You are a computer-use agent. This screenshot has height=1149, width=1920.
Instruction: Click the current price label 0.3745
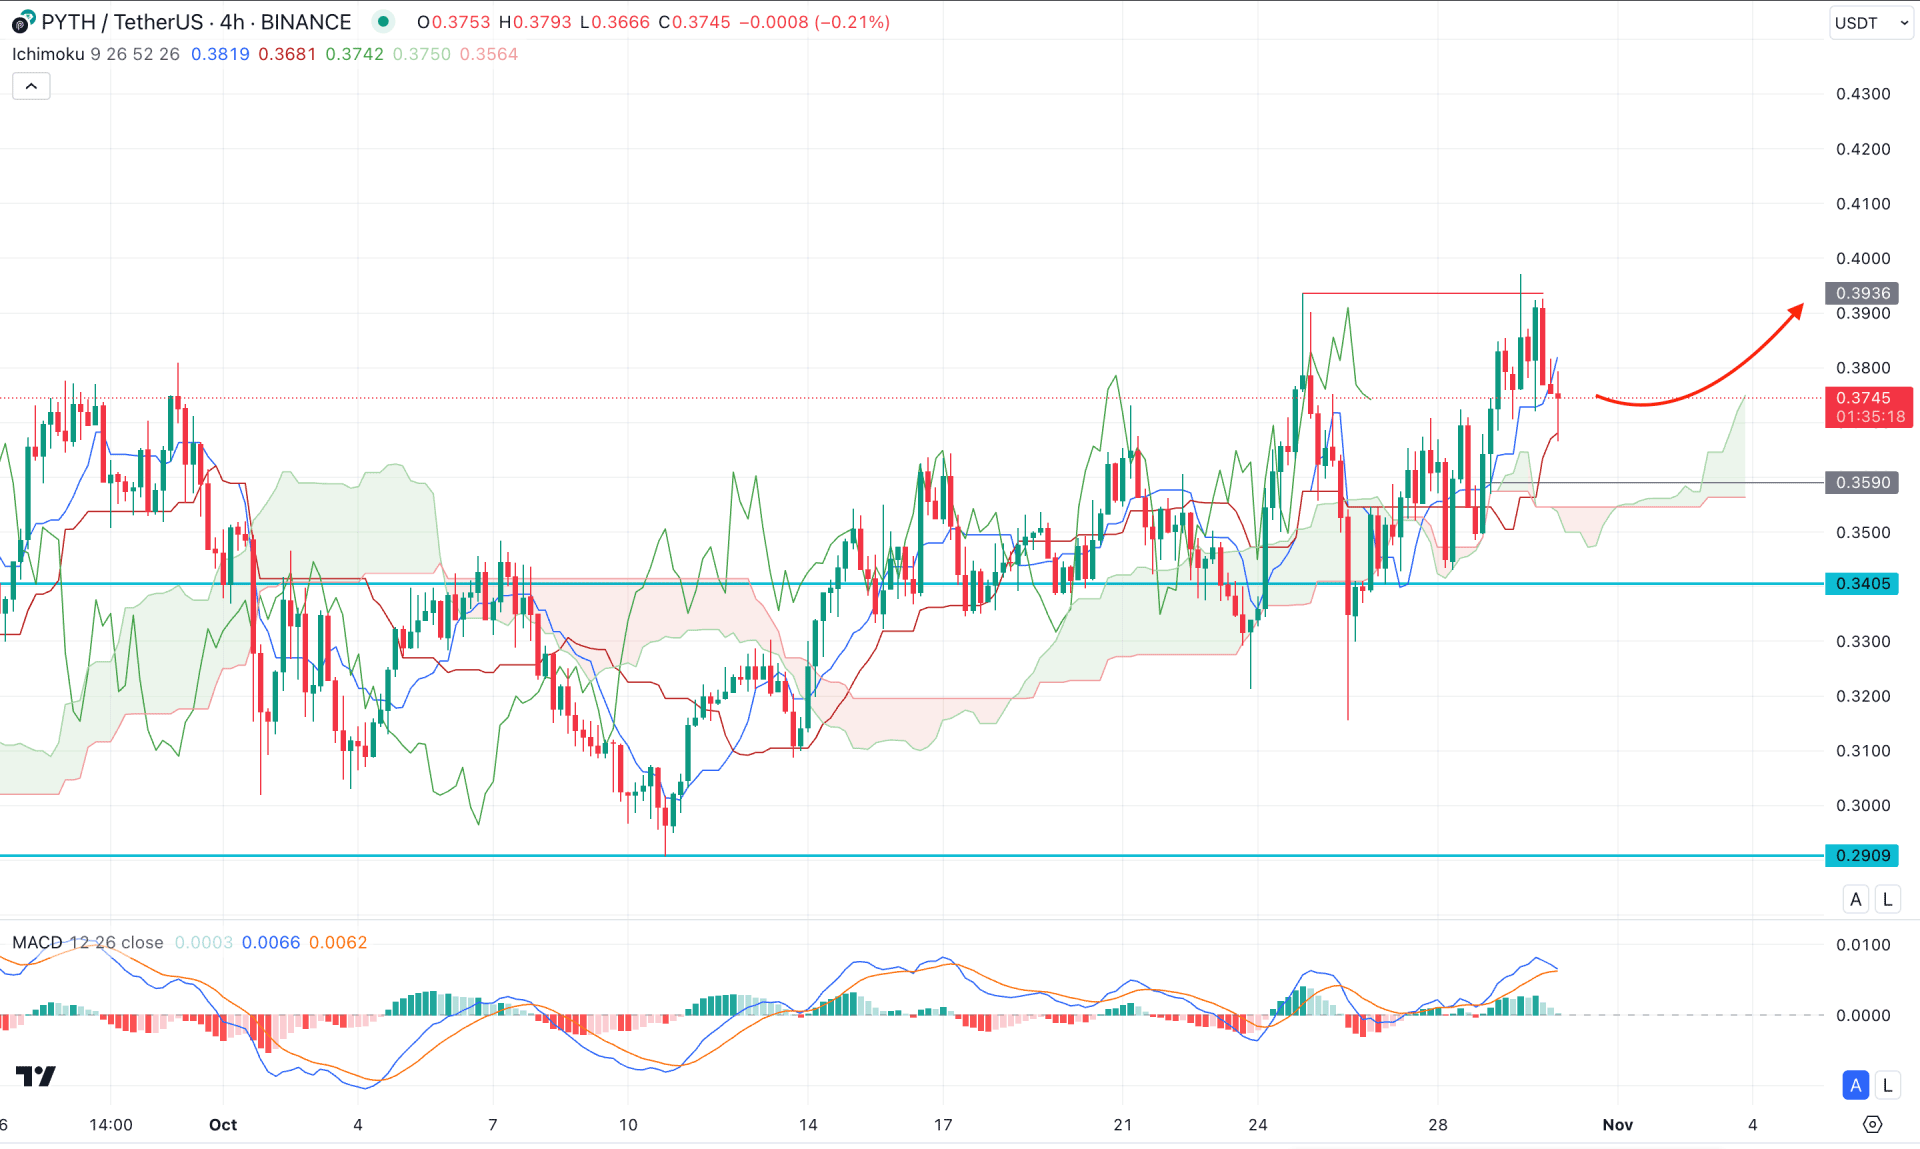1869,407
